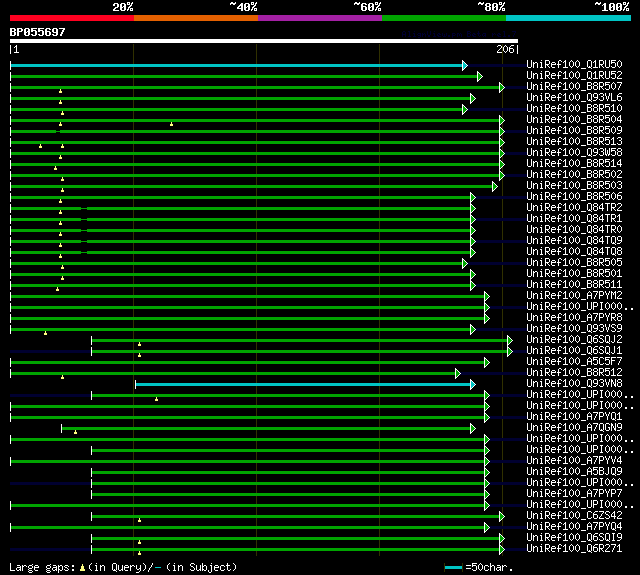Select the UniRef100_A5C5F7 label
Image resolution: width=640 pixels, height=575 pixels.
click(574, 362)
